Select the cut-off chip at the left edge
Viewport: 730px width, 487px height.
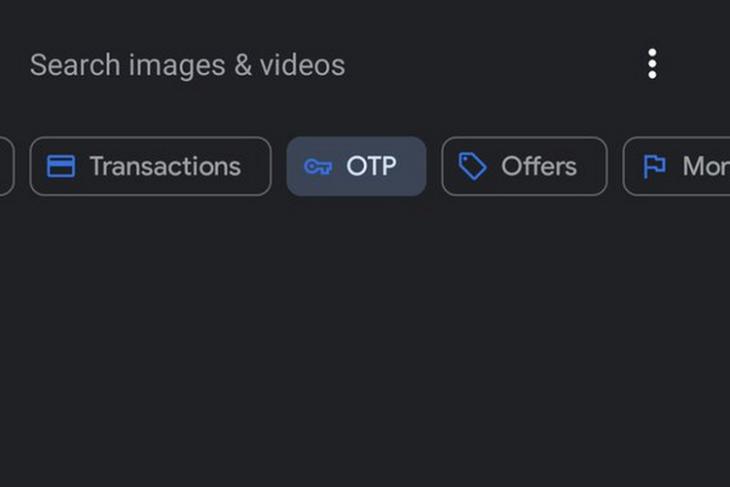pyautogui.click(x=7, y=166)
